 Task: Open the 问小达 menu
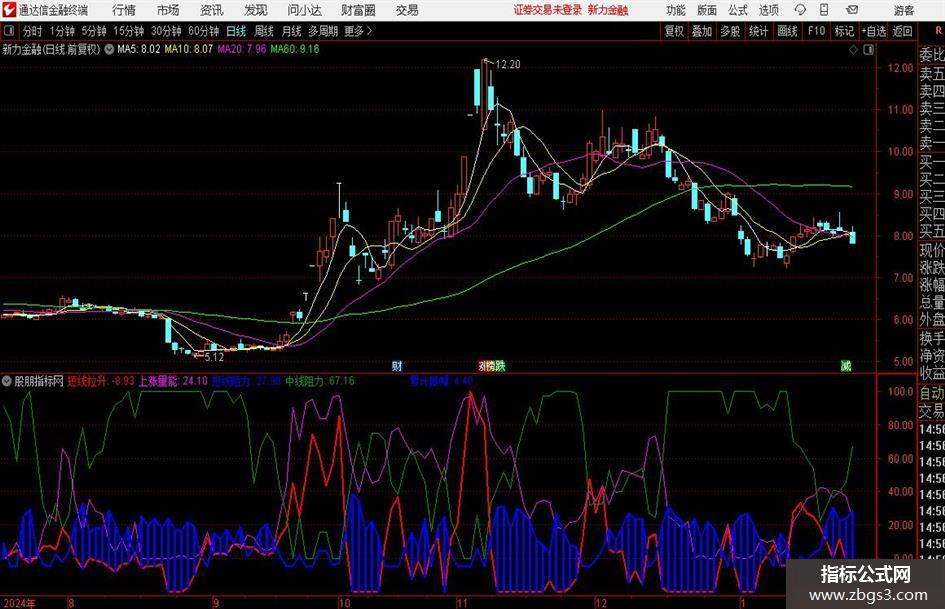pos(304,10)
